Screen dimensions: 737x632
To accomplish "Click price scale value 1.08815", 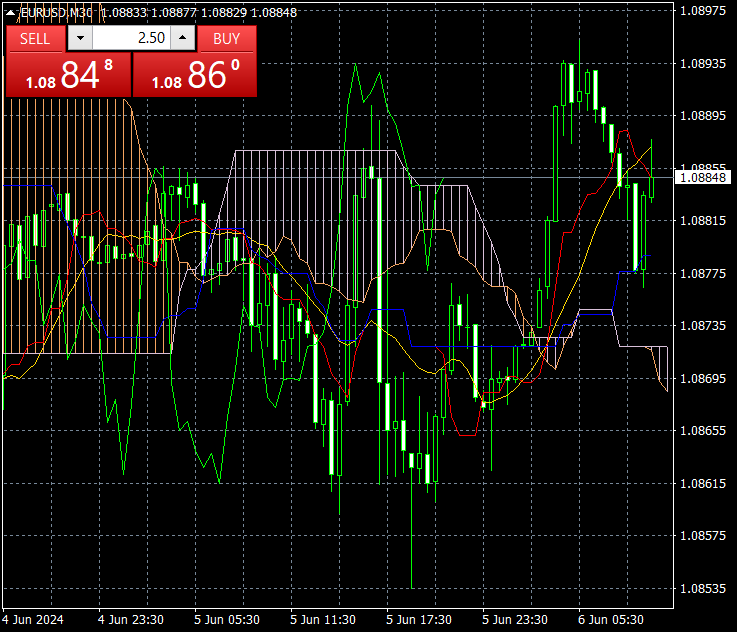I will [703, 220].
